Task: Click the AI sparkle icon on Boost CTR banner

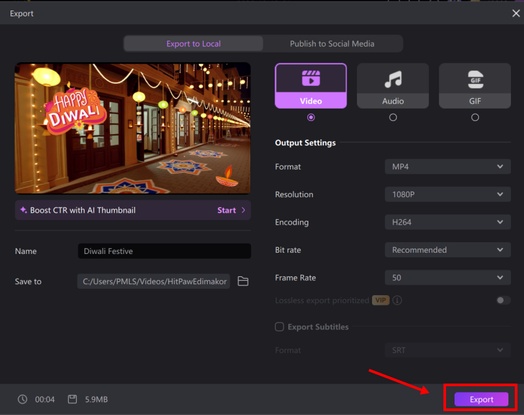Action: [x=23, y=210]
